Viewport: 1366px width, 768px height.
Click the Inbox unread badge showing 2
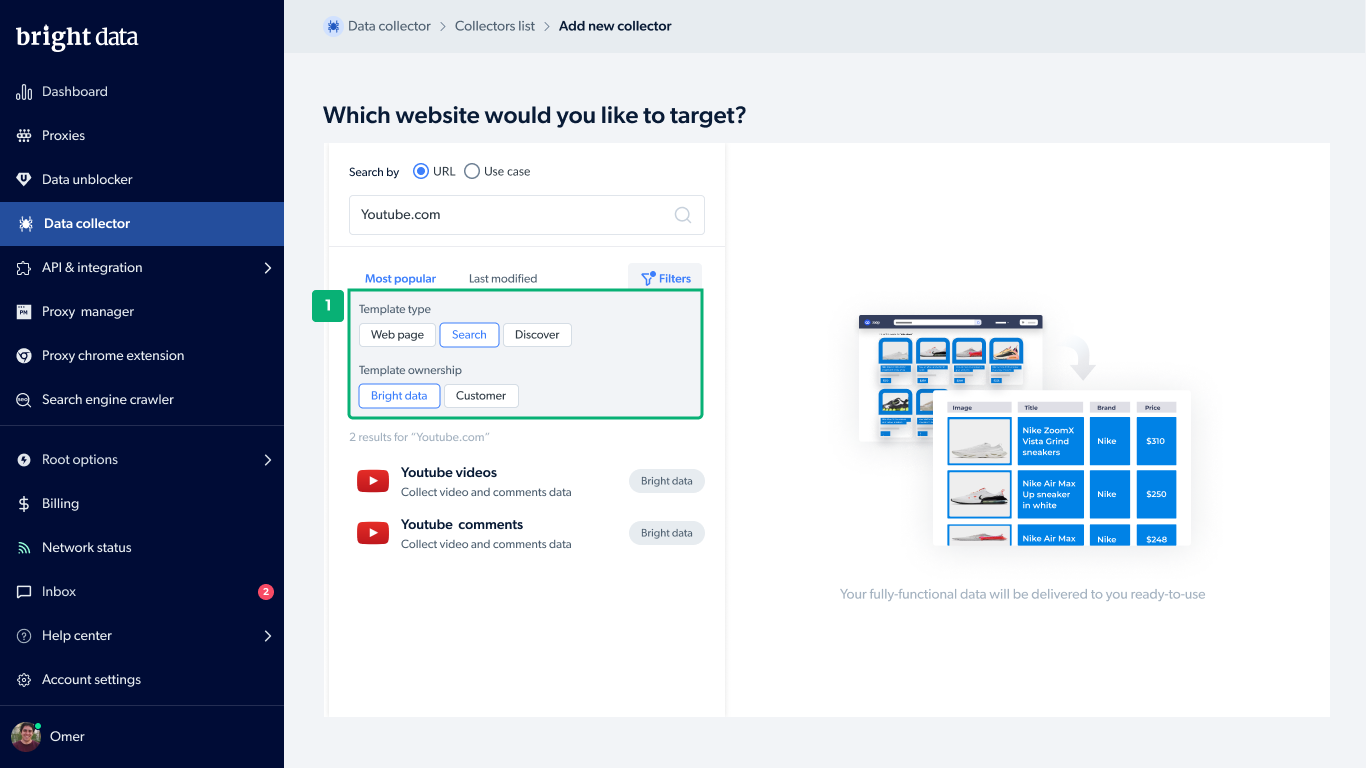click(x=266, y=592)
